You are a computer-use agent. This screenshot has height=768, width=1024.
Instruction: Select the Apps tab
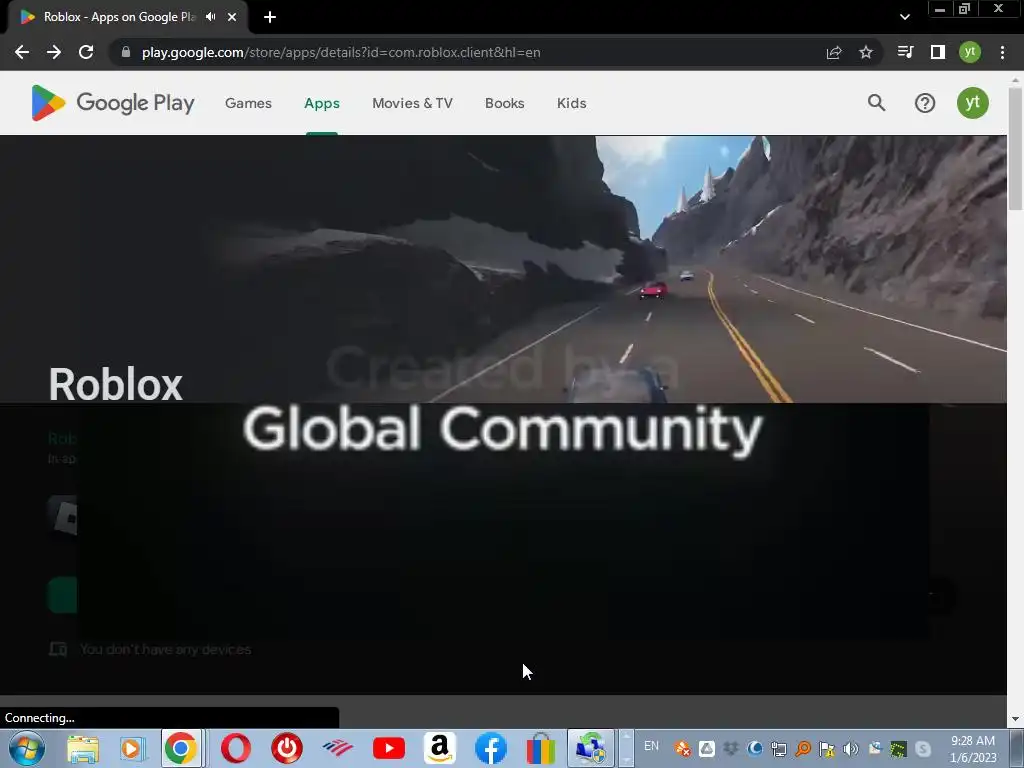tap(322, 103)
